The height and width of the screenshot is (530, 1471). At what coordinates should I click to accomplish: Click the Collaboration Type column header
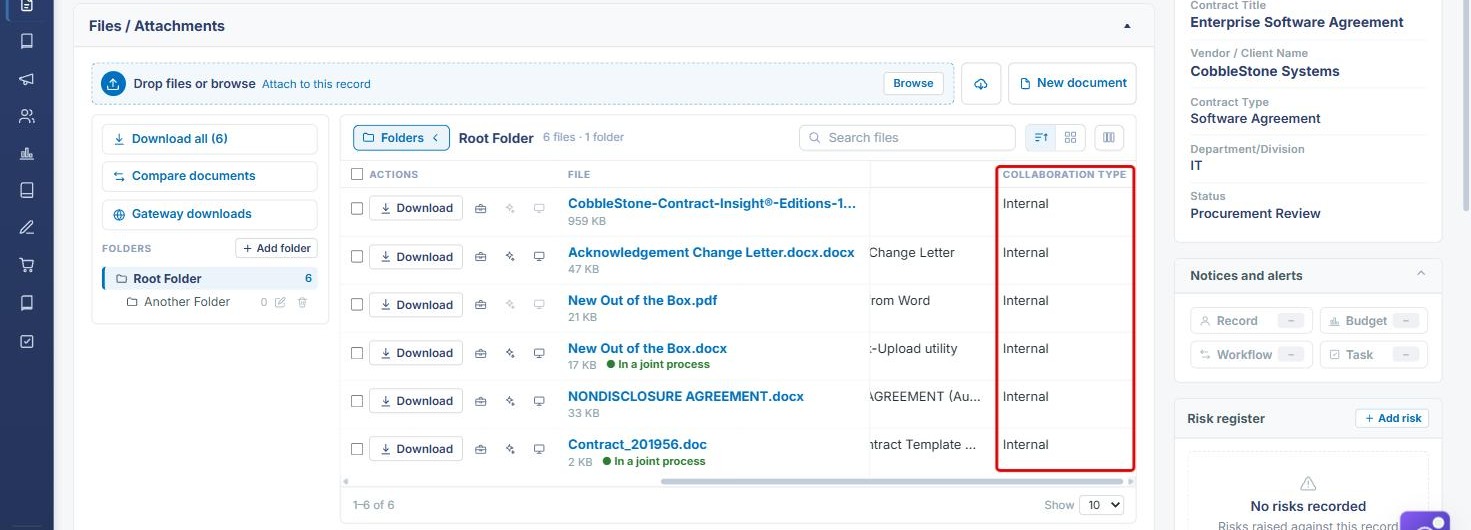point(1064,174)
